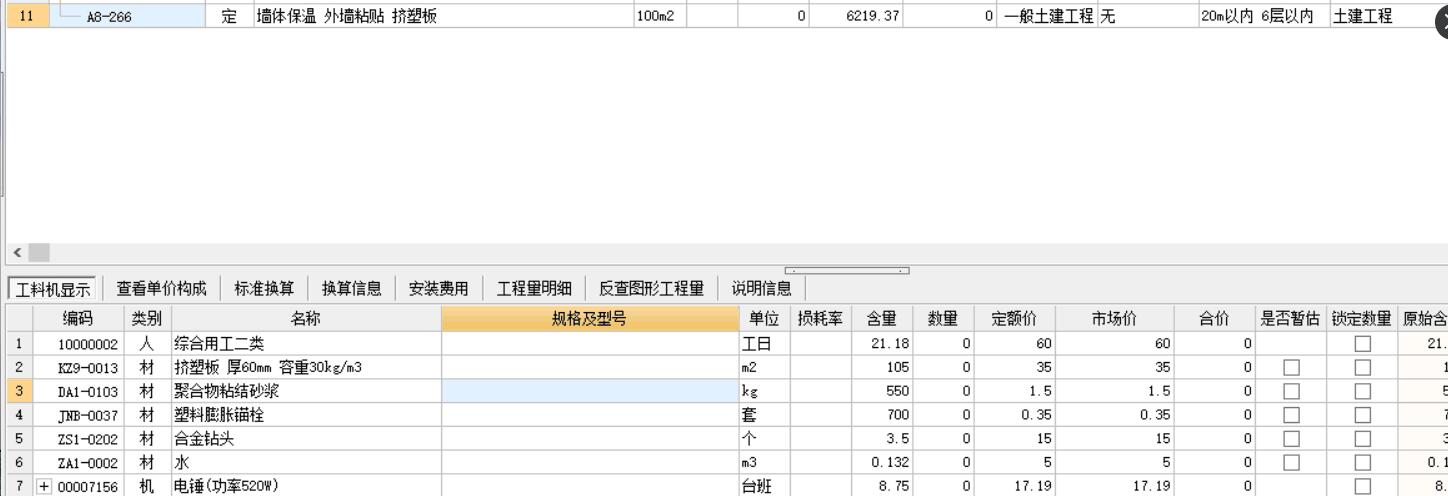
Task: Tick 是否暂估 for 挤塑板 row
Action: click(x=1291, y=368)
